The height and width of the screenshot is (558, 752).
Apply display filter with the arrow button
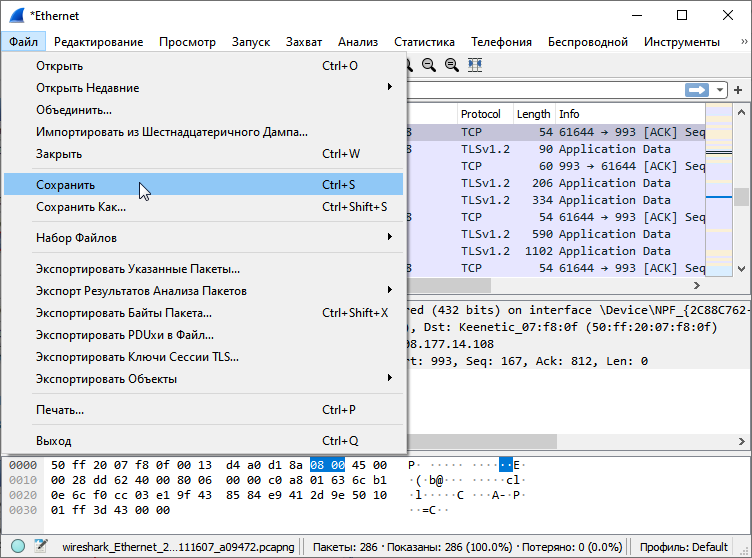696,90
